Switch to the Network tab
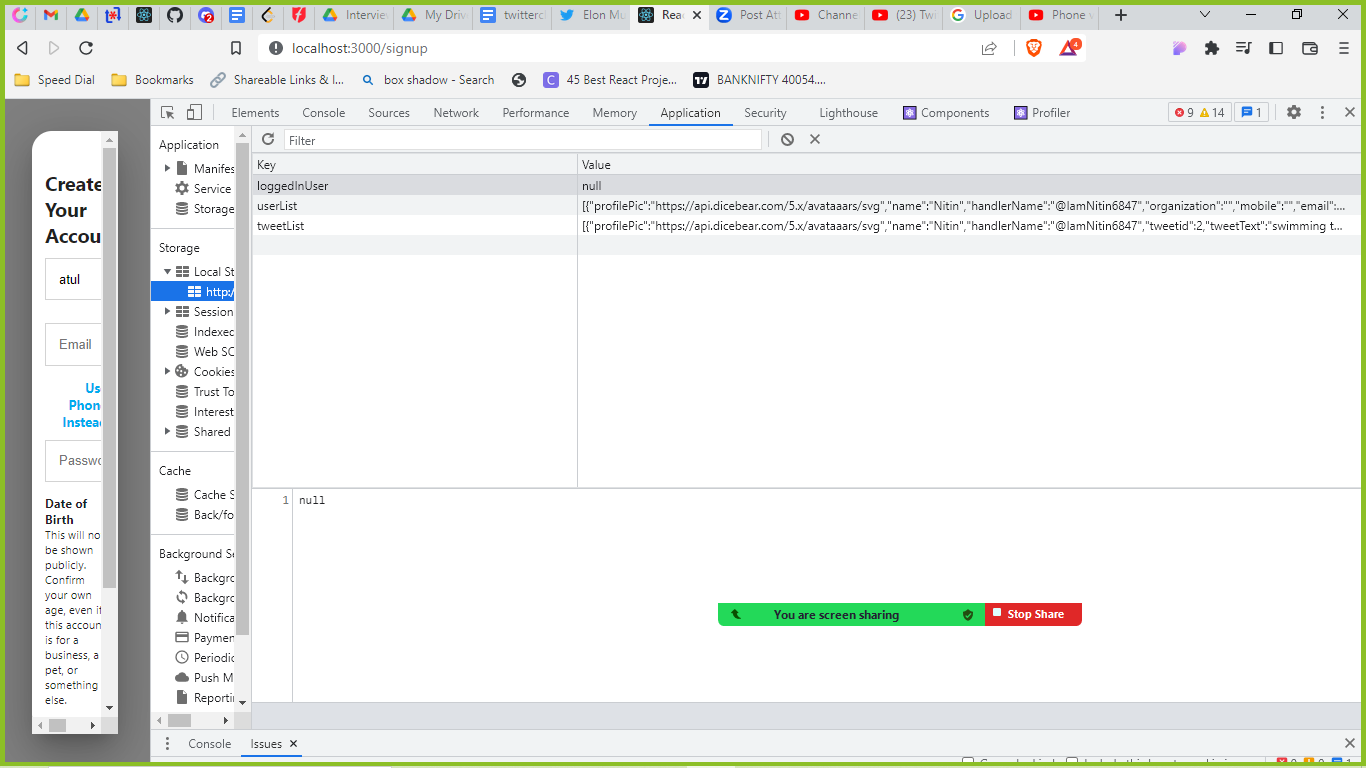 455,112
